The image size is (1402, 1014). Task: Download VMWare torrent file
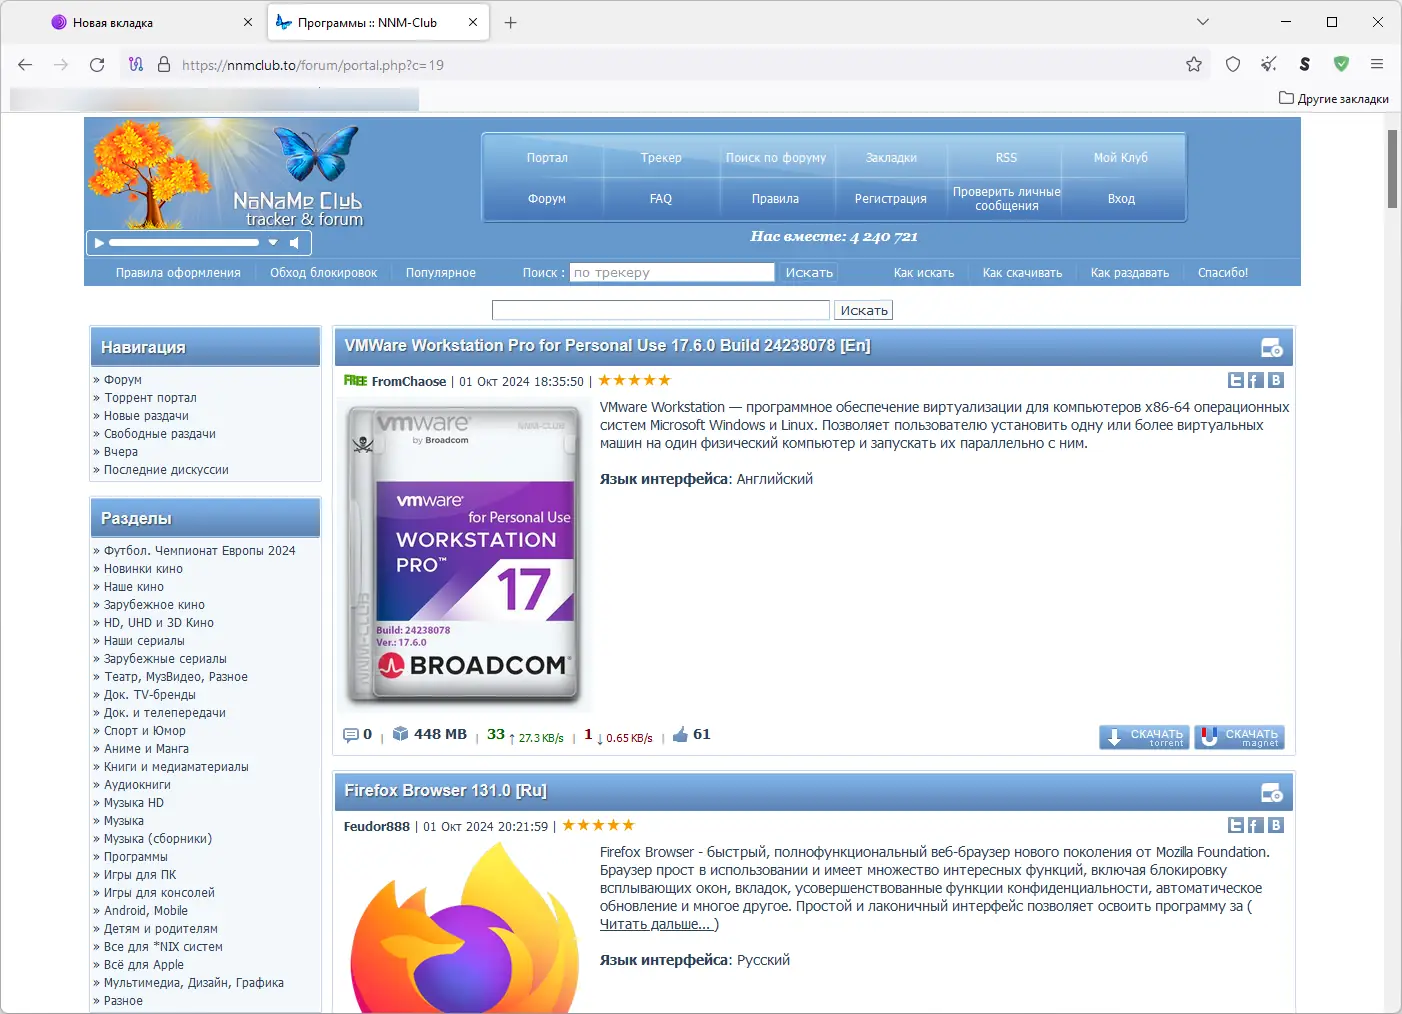click(x=1144, y=737)
